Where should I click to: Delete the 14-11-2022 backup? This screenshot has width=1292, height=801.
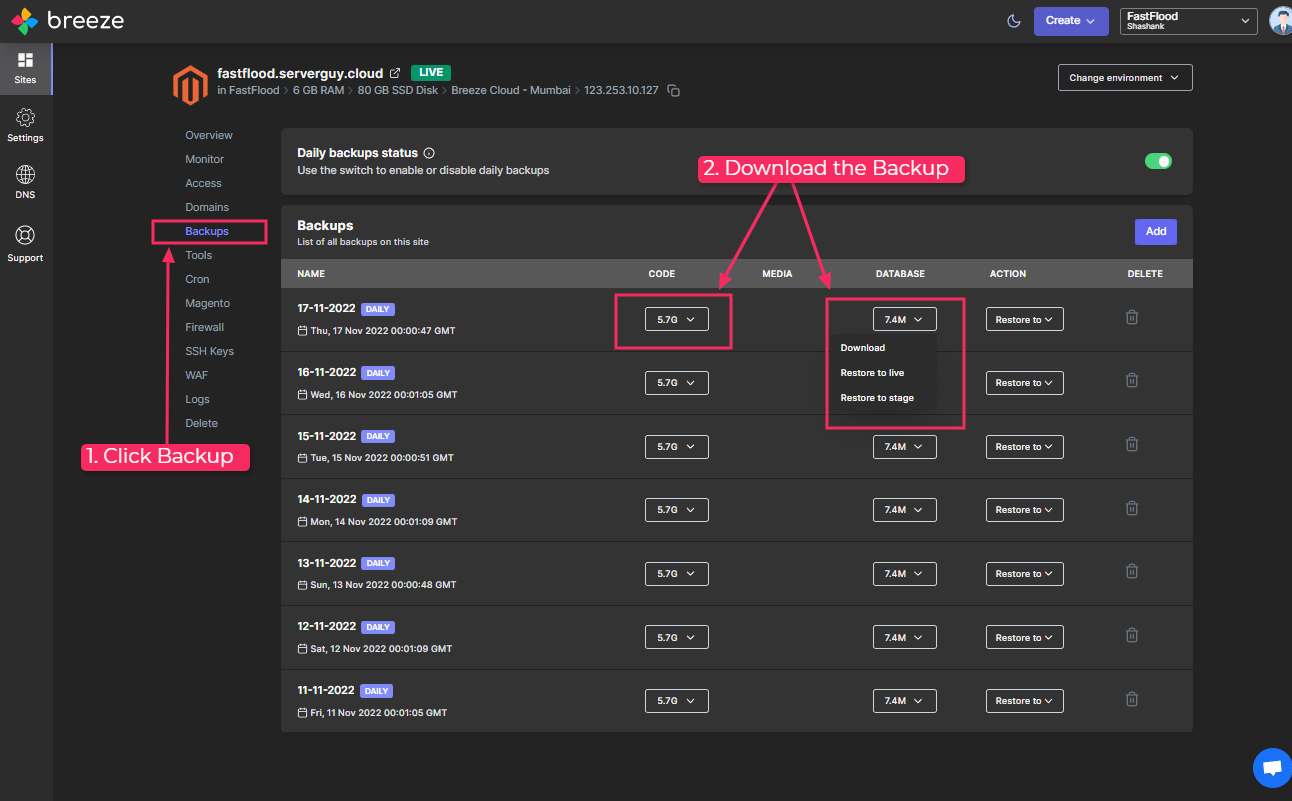point(1132,507)
